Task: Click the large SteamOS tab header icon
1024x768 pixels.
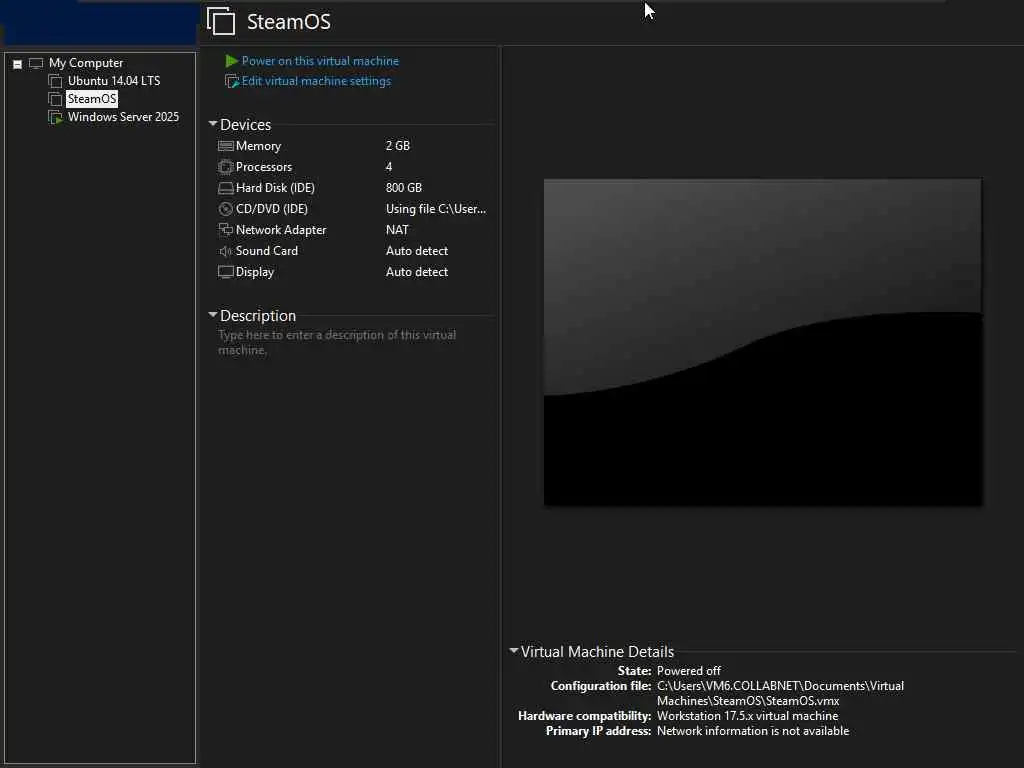Action: click(221, 21)
